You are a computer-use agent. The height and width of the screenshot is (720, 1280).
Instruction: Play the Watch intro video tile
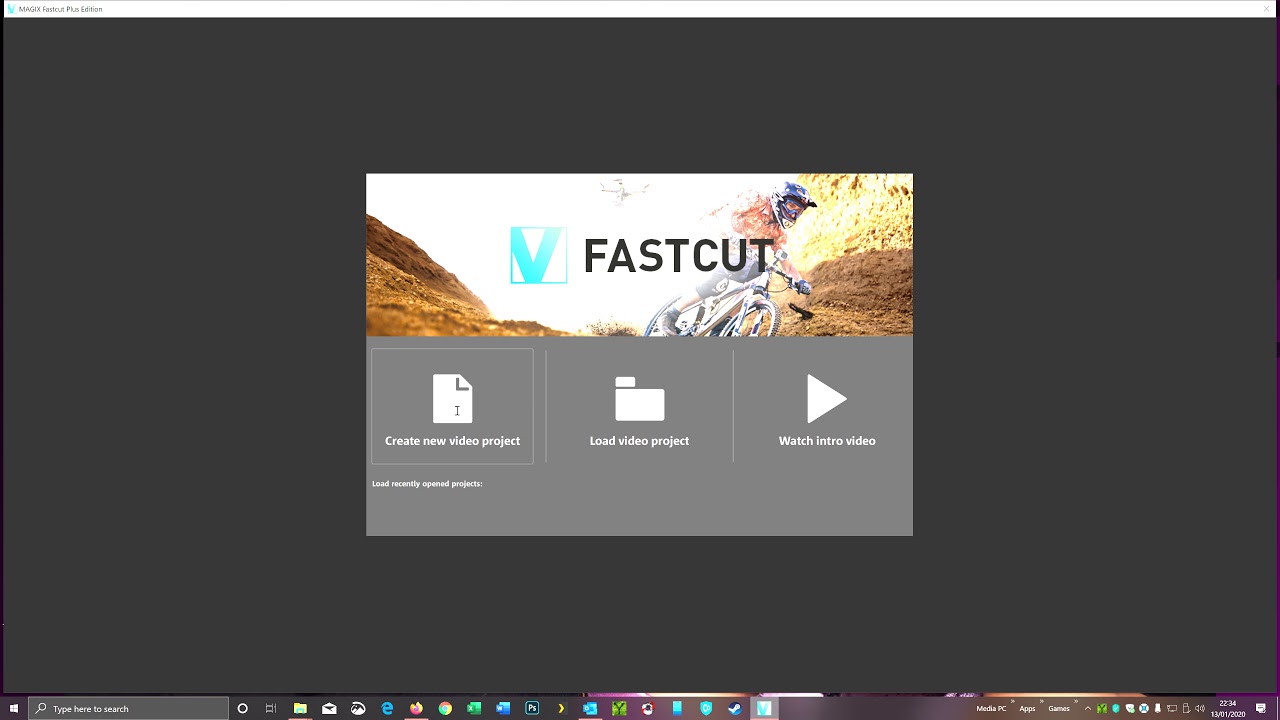827,406
